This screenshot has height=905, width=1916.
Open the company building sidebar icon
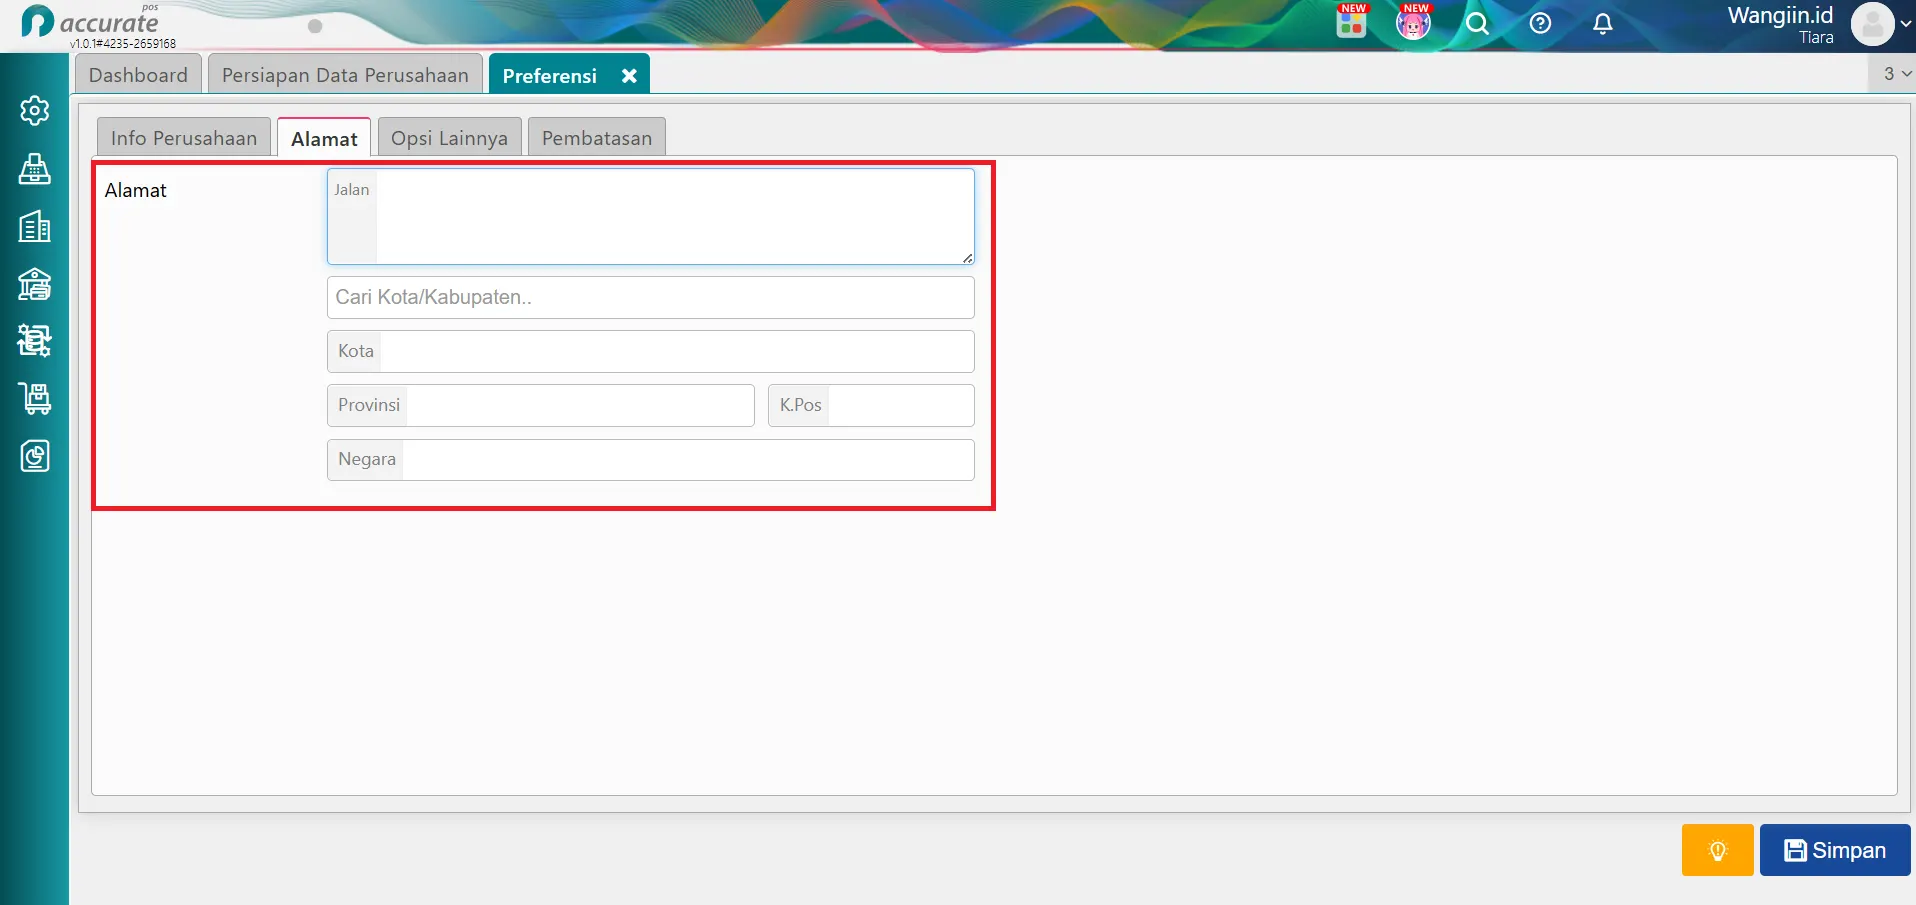(35, 227)
